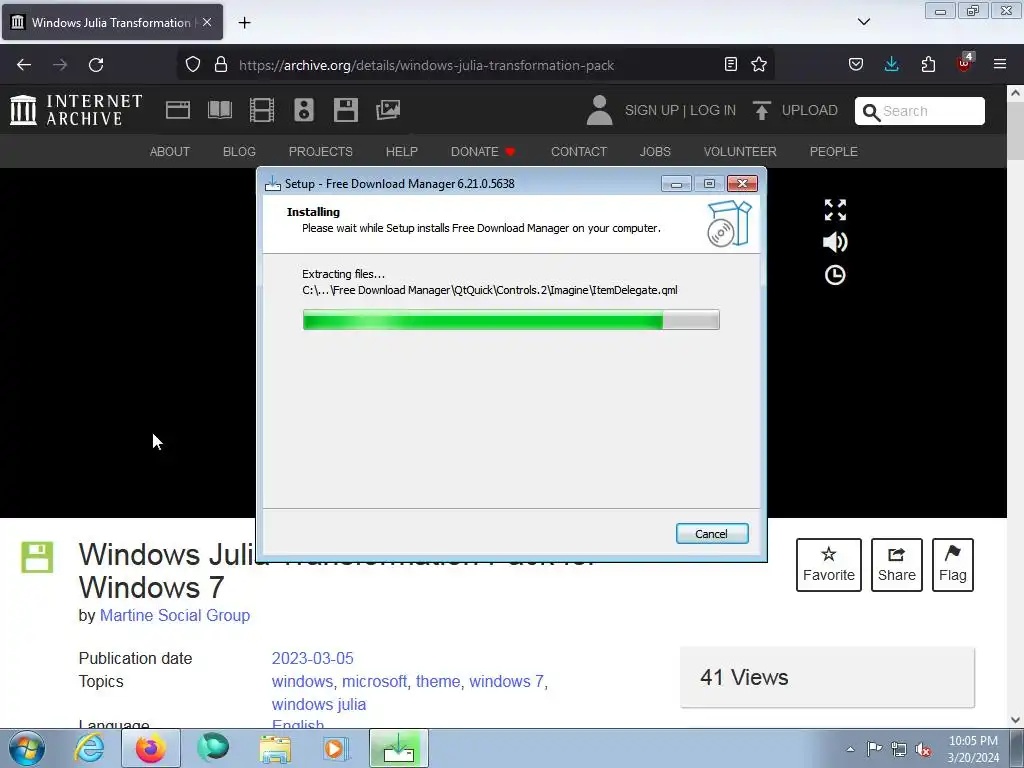Bookmark this page with star icon

tap(759, 64)
